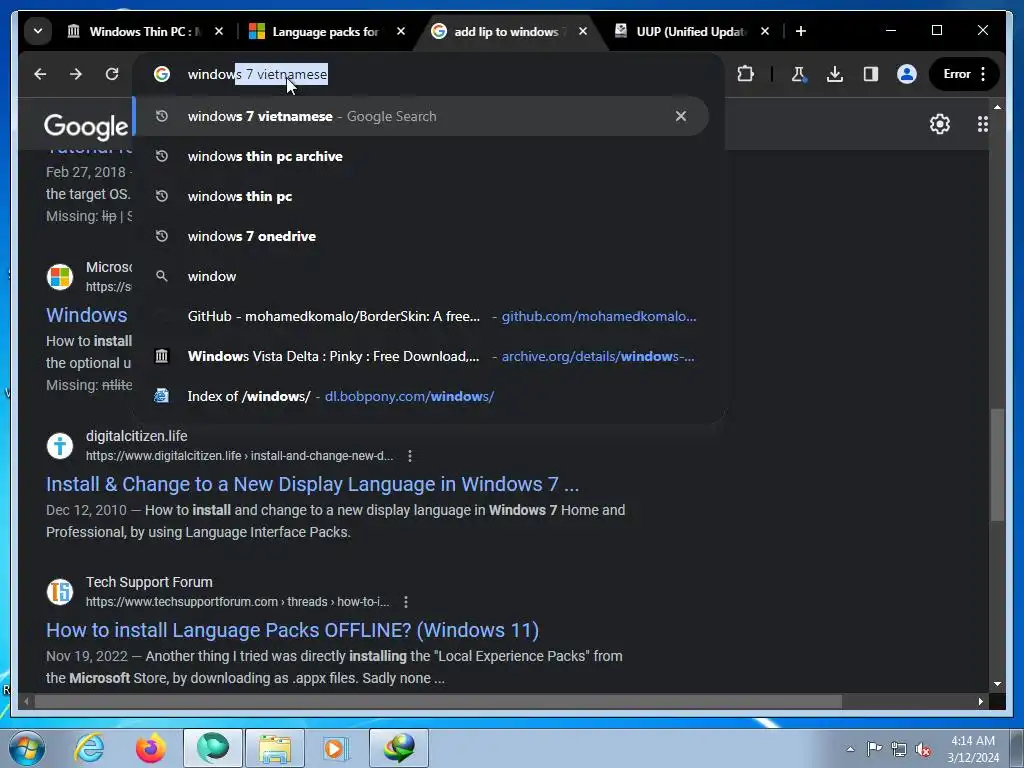This screenshot has height=768, width=1024.
Task: Open a new browser tab
Action: click(x=801, y=31)
